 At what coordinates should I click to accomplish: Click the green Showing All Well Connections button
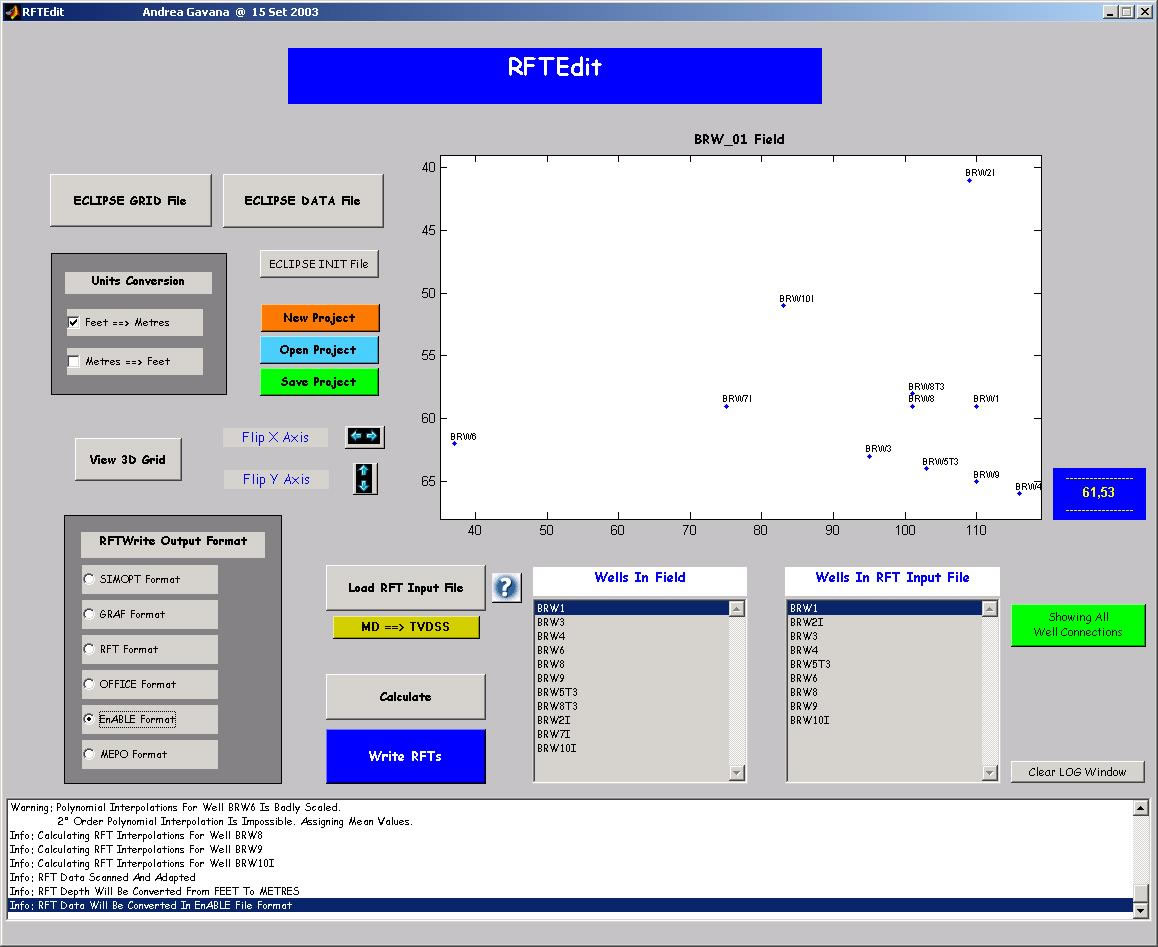(x=1077, y=625)
